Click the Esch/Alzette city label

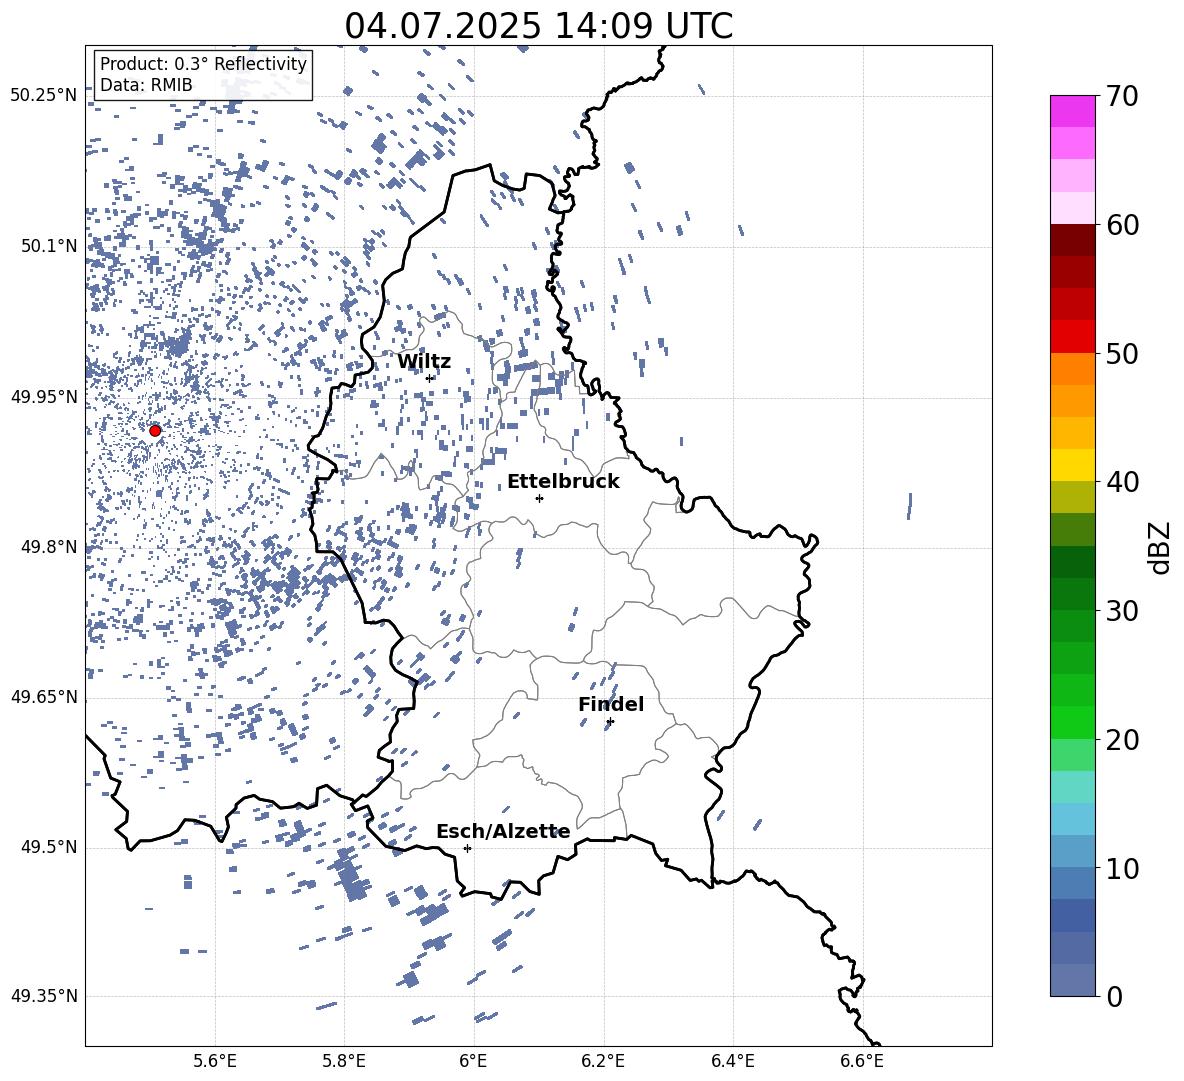point(503,832)
